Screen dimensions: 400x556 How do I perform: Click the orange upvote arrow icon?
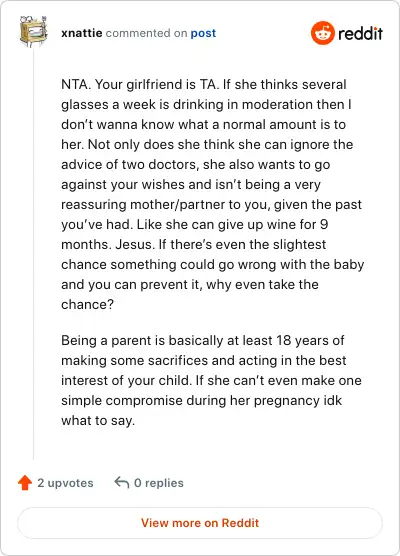pos(25,483)
